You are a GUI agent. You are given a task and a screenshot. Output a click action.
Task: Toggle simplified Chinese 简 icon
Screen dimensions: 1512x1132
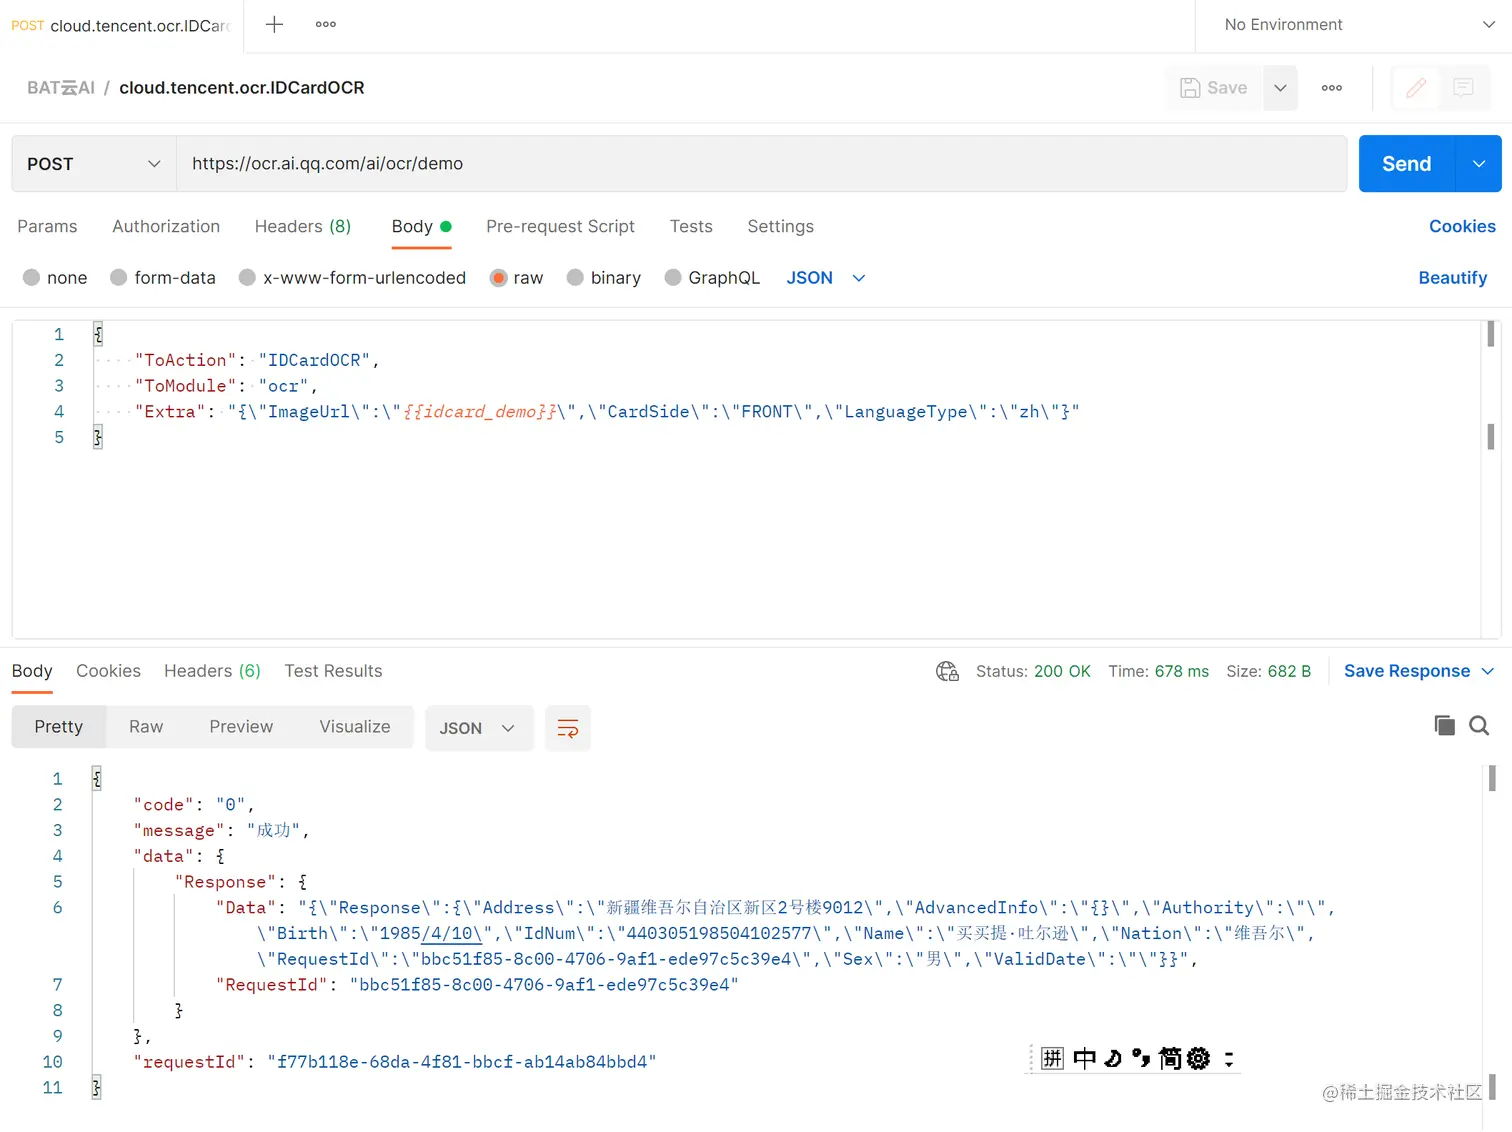[x=1170, y=1058]
